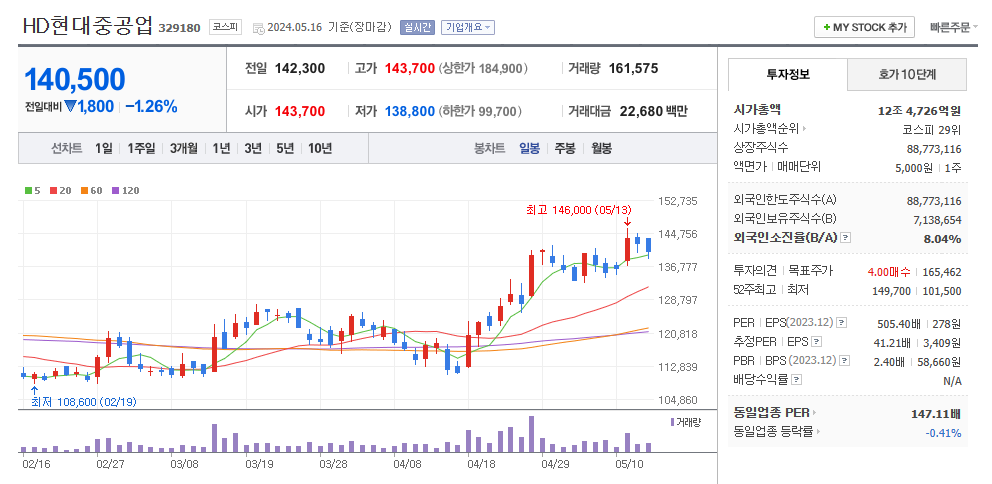
Task: Click 전일 value 142,300
Action: coord(300,68)
